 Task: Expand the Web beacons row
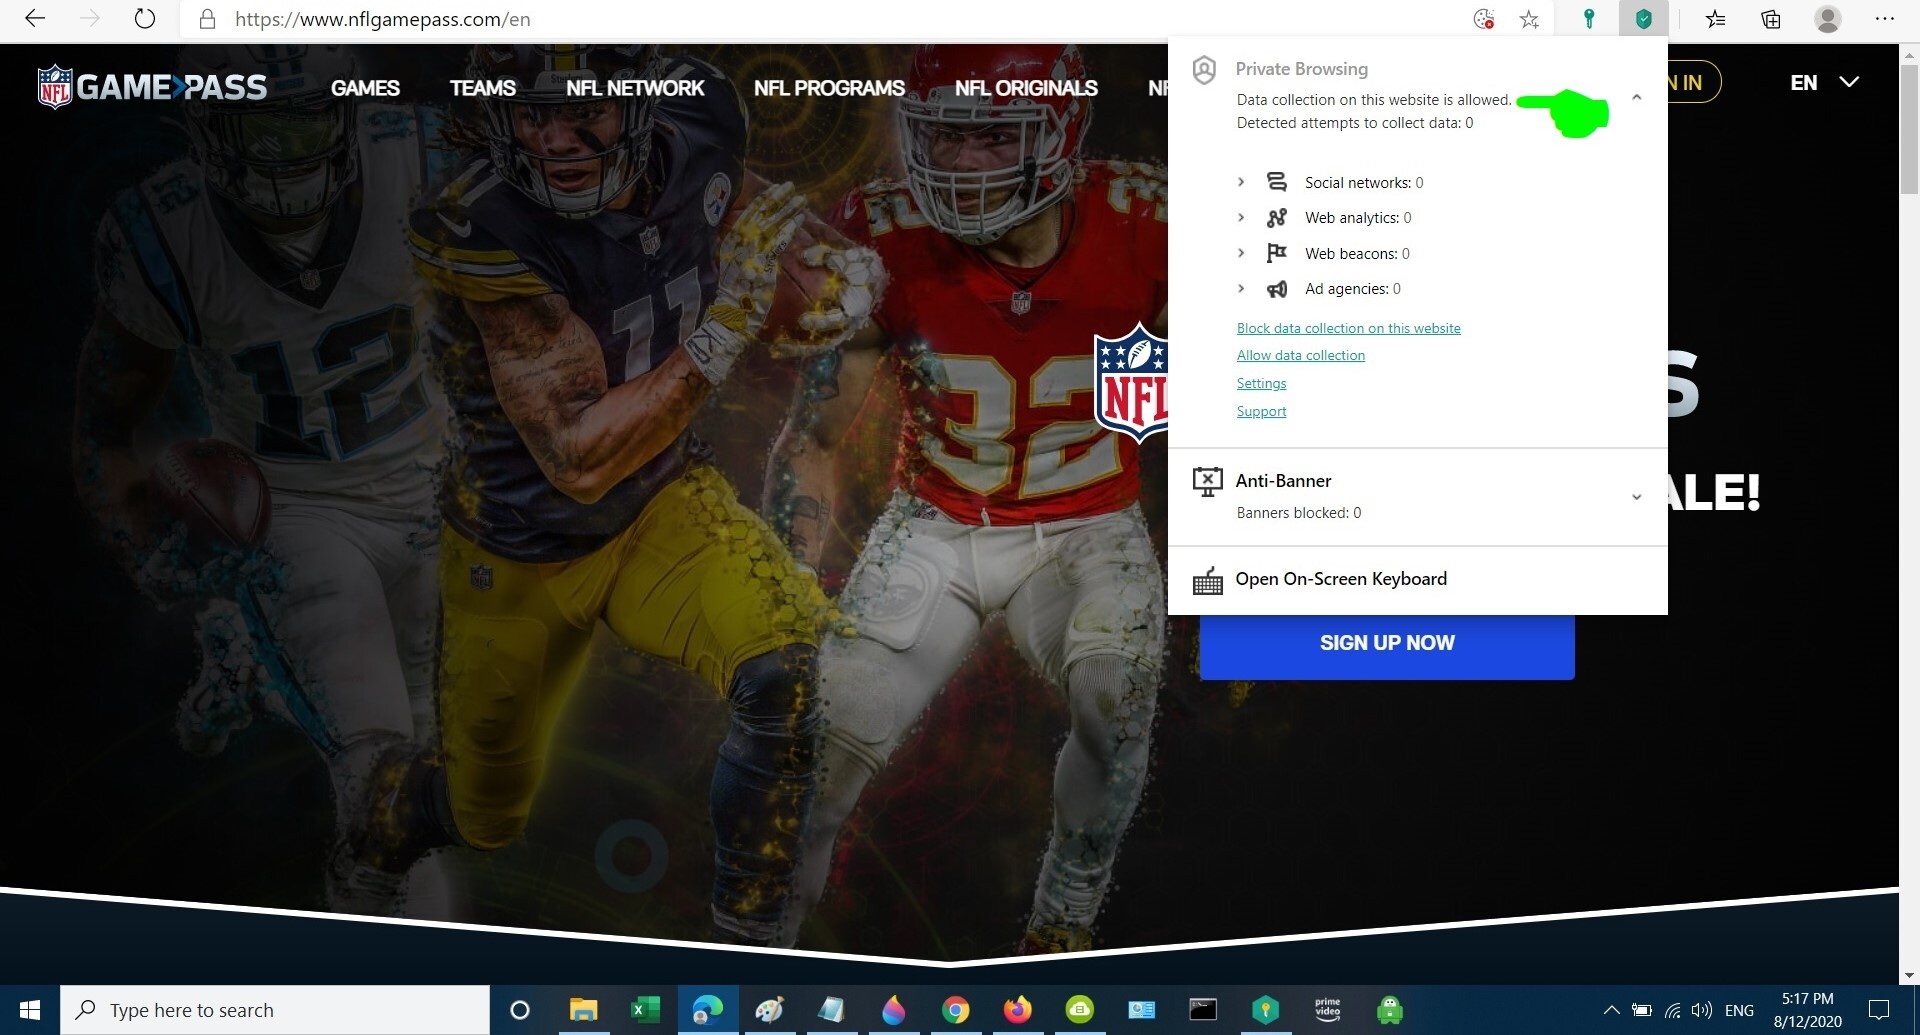[1241, 253]
